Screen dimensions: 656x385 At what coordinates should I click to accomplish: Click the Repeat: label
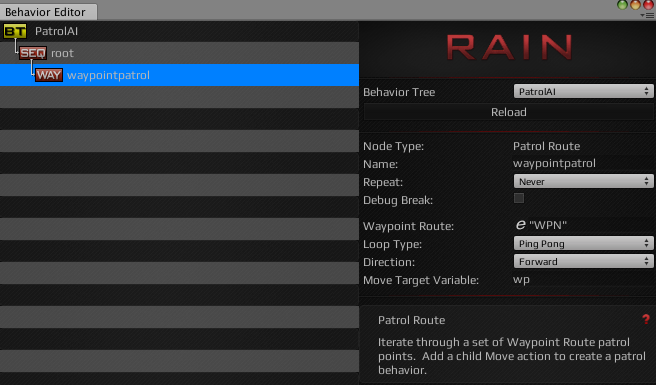pos(383,182)
